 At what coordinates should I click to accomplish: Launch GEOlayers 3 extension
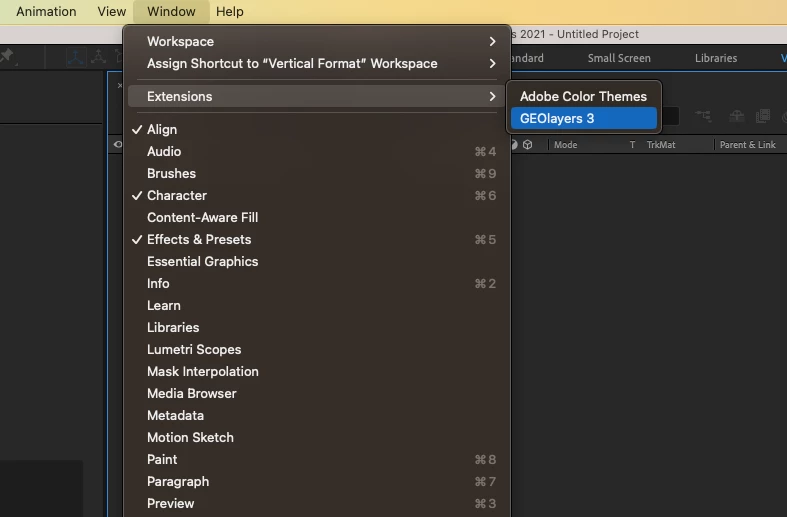[x=584, y=118]
